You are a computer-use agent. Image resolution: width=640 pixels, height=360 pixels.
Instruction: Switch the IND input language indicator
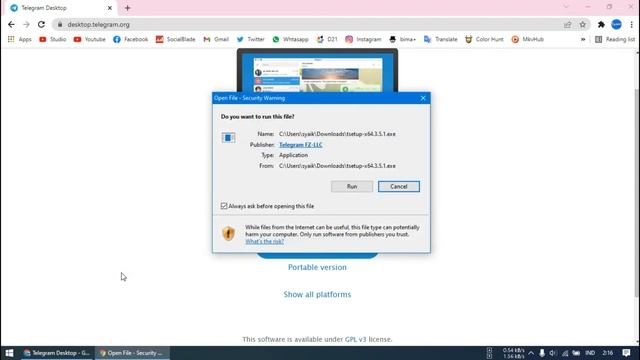pyautogui.click(x=590, y=353)
